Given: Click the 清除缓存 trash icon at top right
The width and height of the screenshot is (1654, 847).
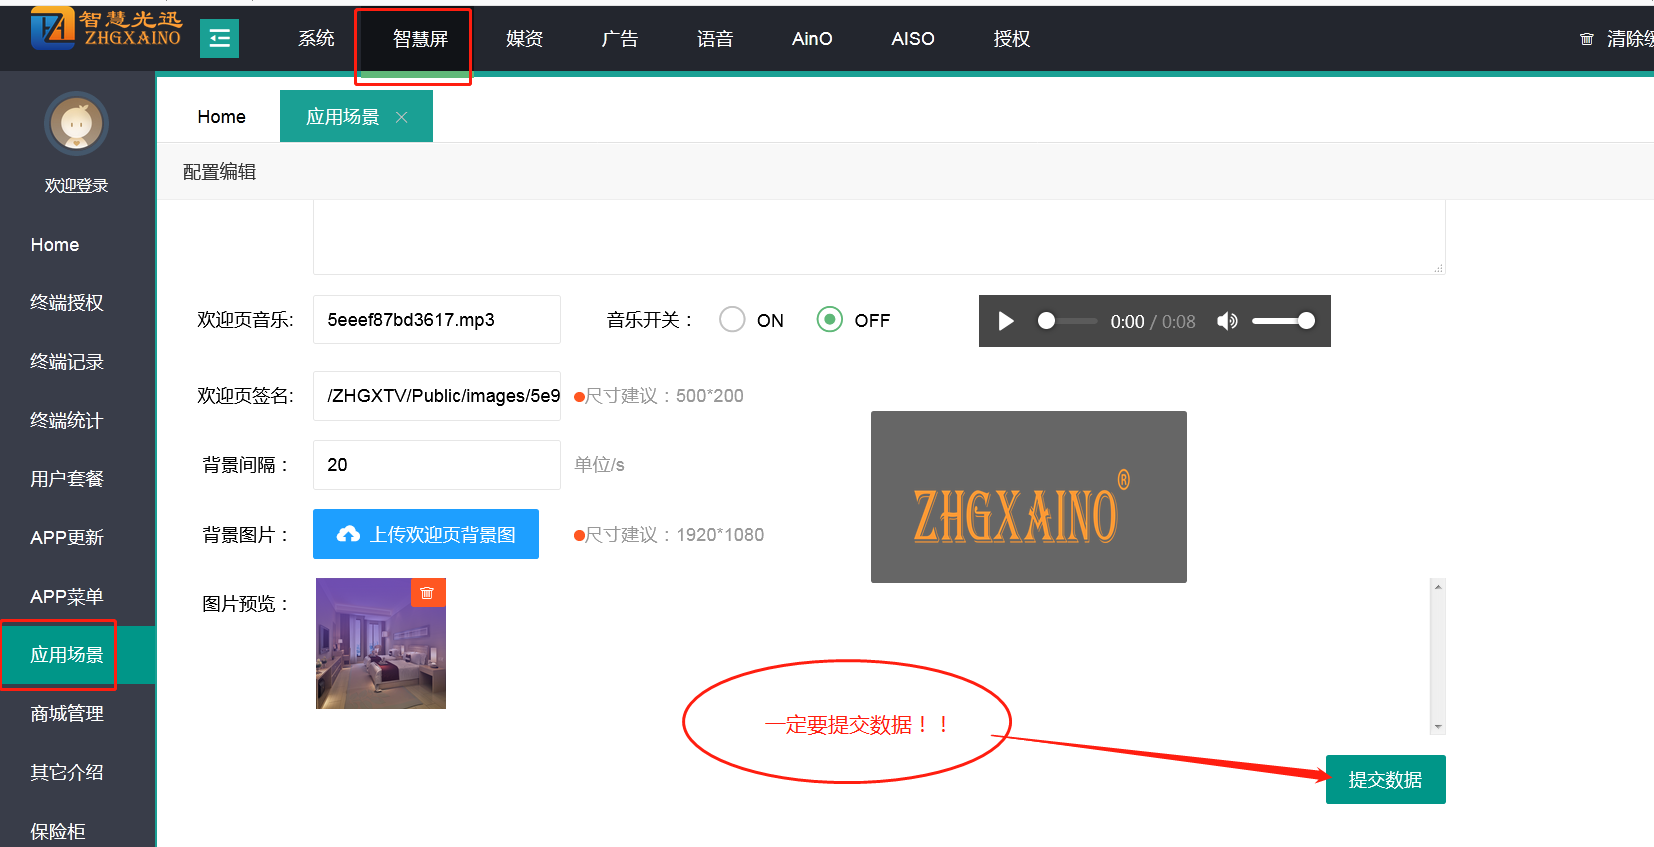Looking at the screenshot, I should [x=1586, y=39].
